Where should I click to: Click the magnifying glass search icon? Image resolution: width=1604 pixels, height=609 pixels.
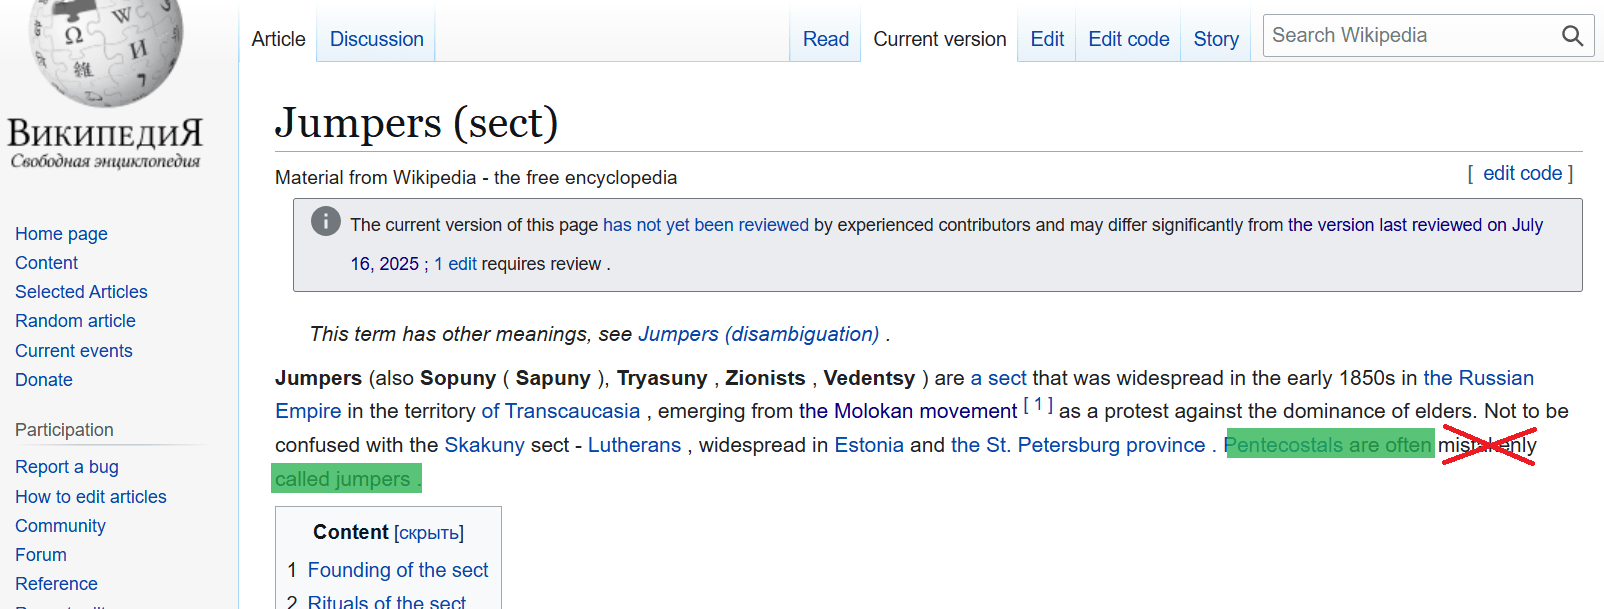[x=1571, y=35]
